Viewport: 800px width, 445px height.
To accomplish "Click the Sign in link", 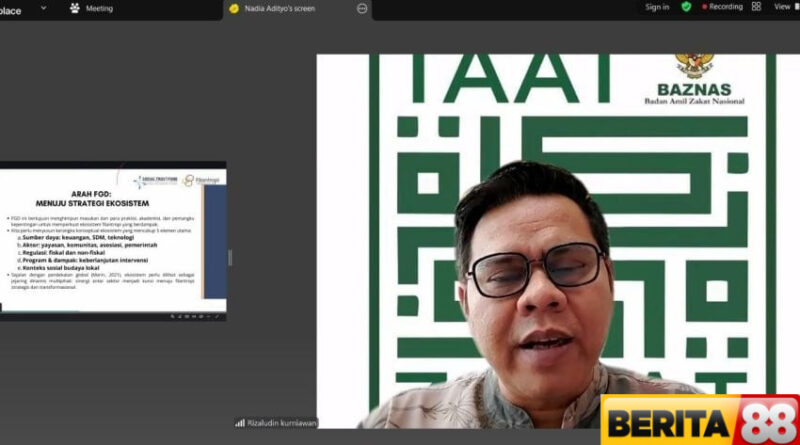I will 657,7.
